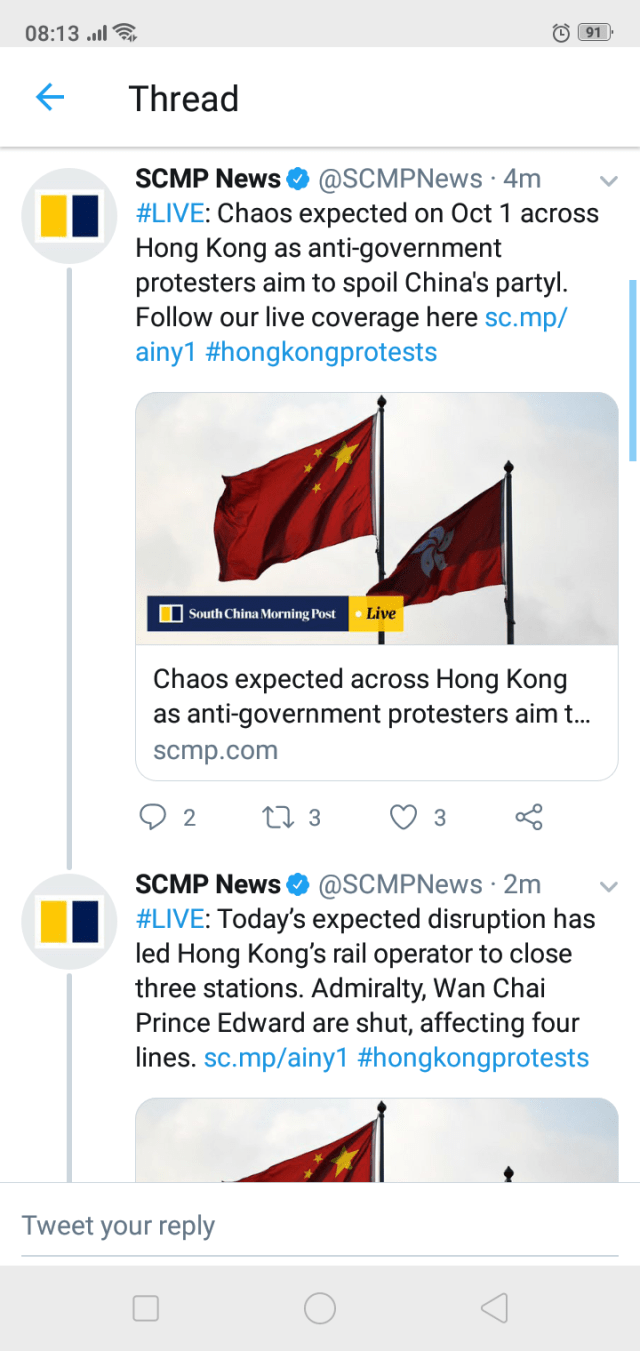This screenshot has height=1351, width=640.
Task: Expand options chevron on second tweet
Action: [608, 886]
